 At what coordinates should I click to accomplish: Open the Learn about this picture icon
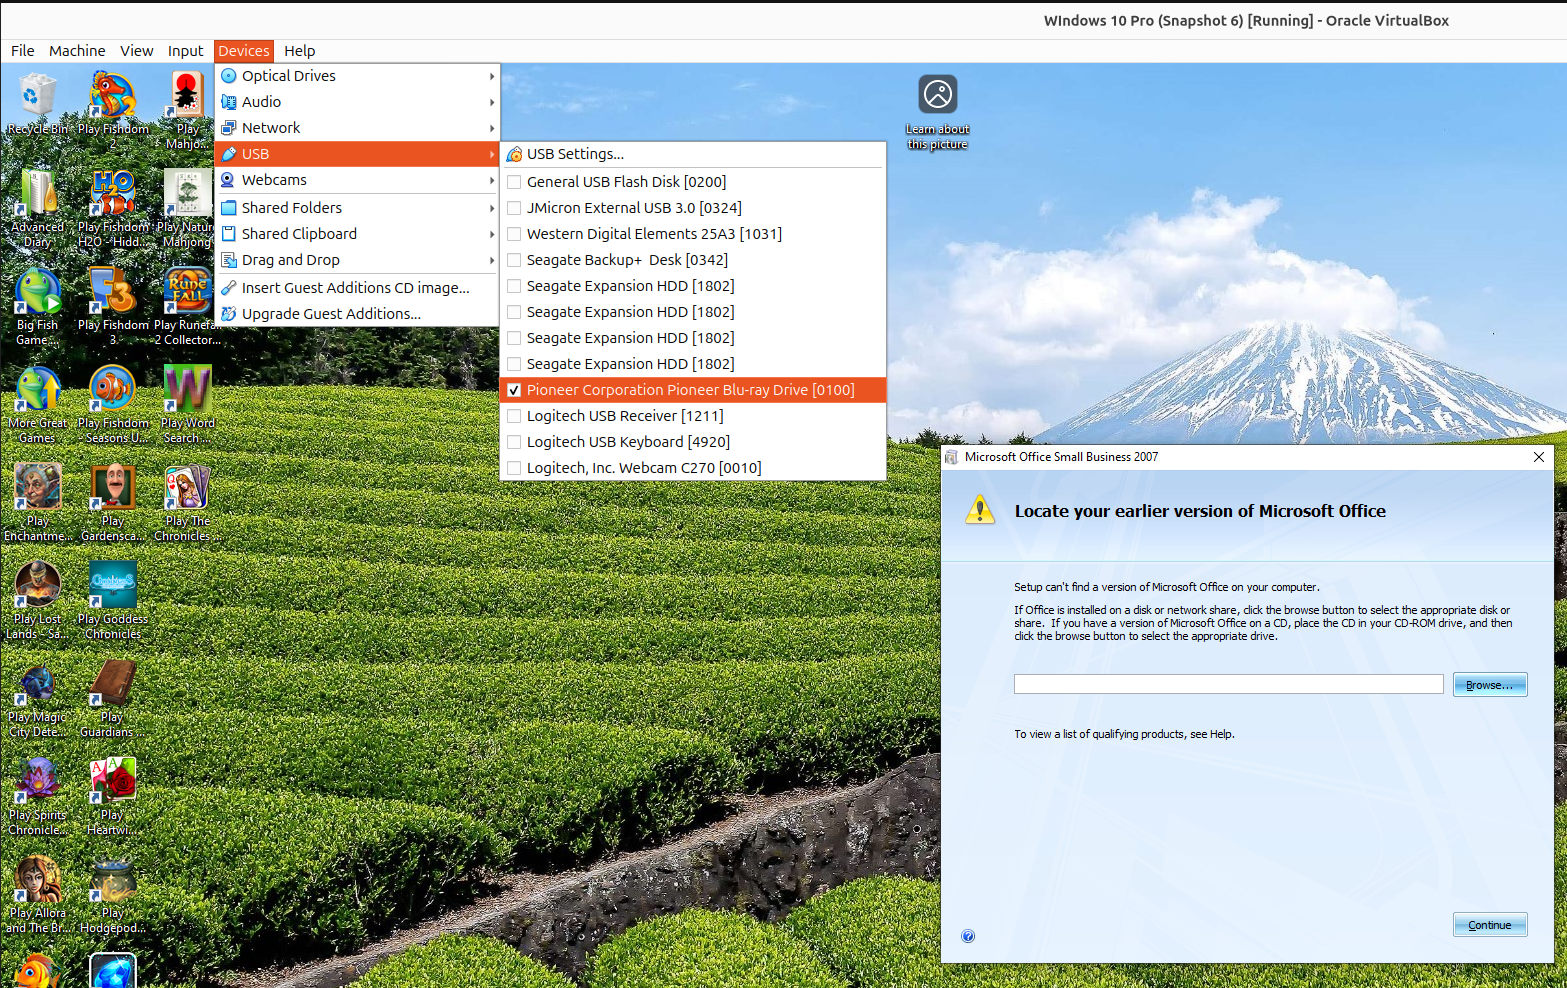938,112
